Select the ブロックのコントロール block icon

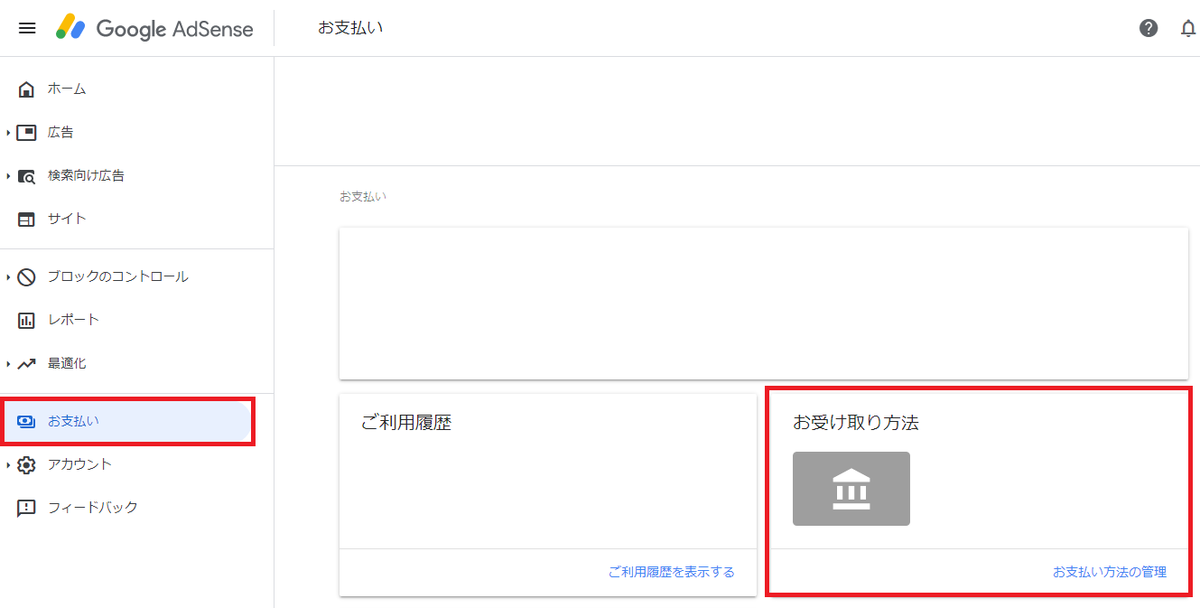pyautogui.click(x=25, y=277)
